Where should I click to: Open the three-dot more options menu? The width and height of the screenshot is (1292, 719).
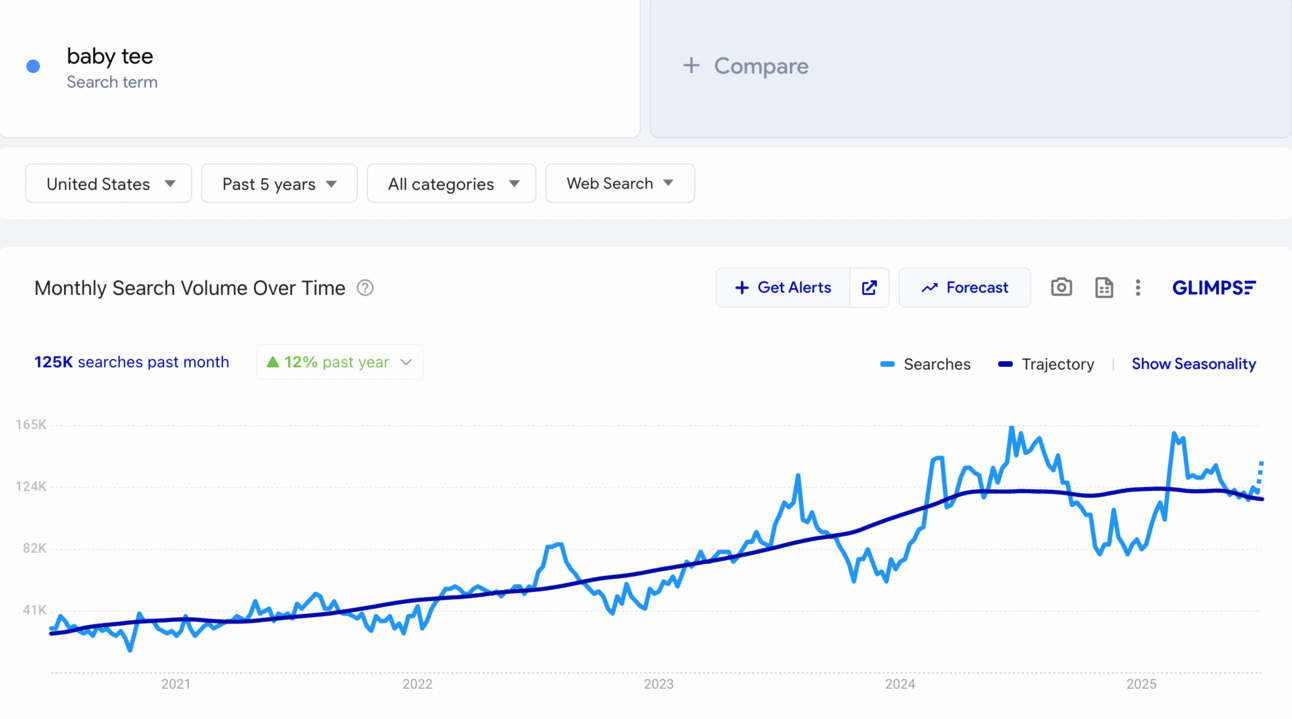(1138, 288)
